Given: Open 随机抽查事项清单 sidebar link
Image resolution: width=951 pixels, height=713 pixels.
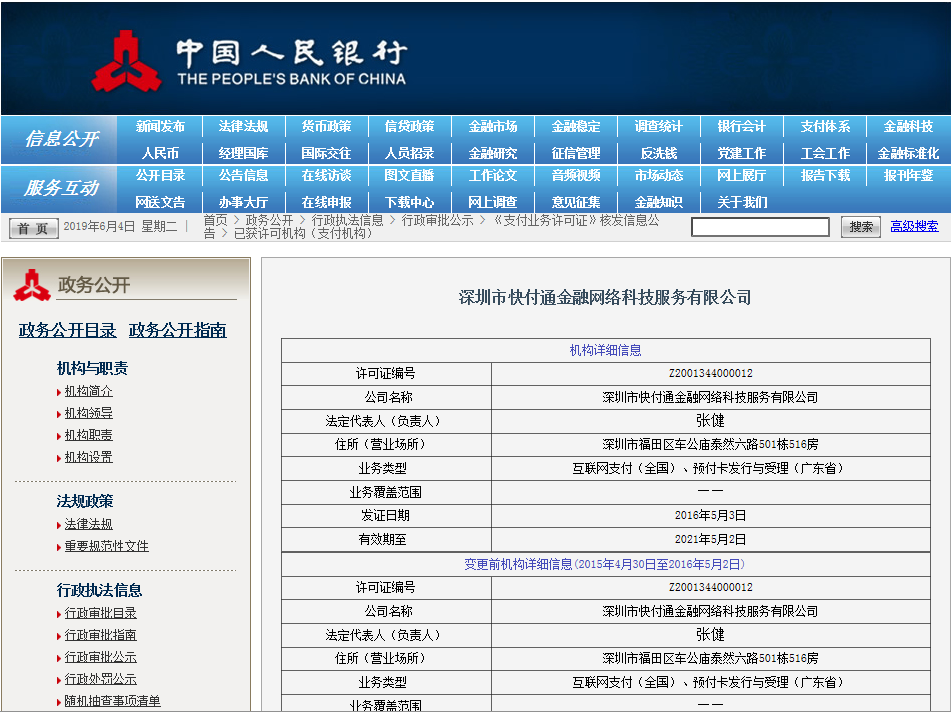Looking at the screenshot, I should [113, 701].
